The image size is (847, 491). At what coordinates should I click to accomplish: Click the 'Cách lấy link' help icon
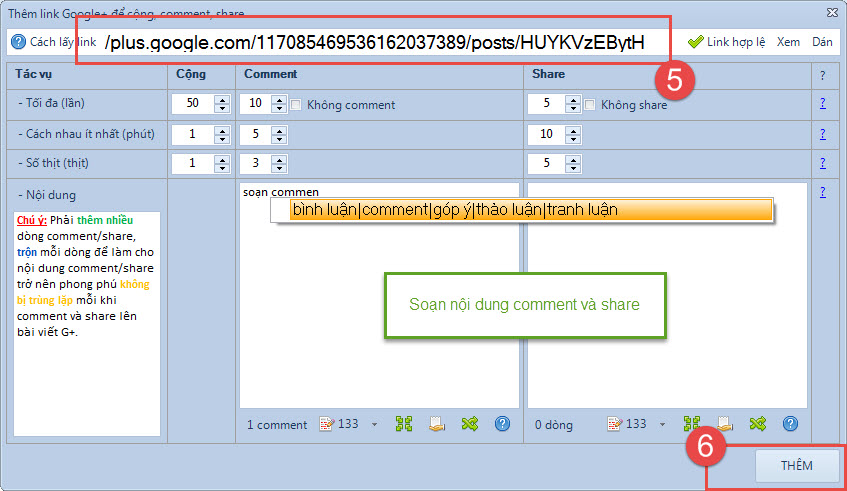18,42
